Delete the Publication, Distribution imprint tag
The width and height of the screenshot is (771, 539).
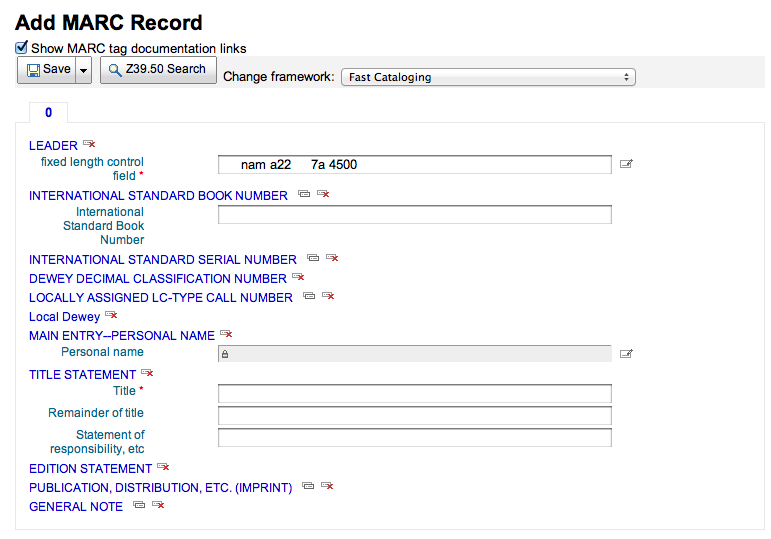pos(326,487)
